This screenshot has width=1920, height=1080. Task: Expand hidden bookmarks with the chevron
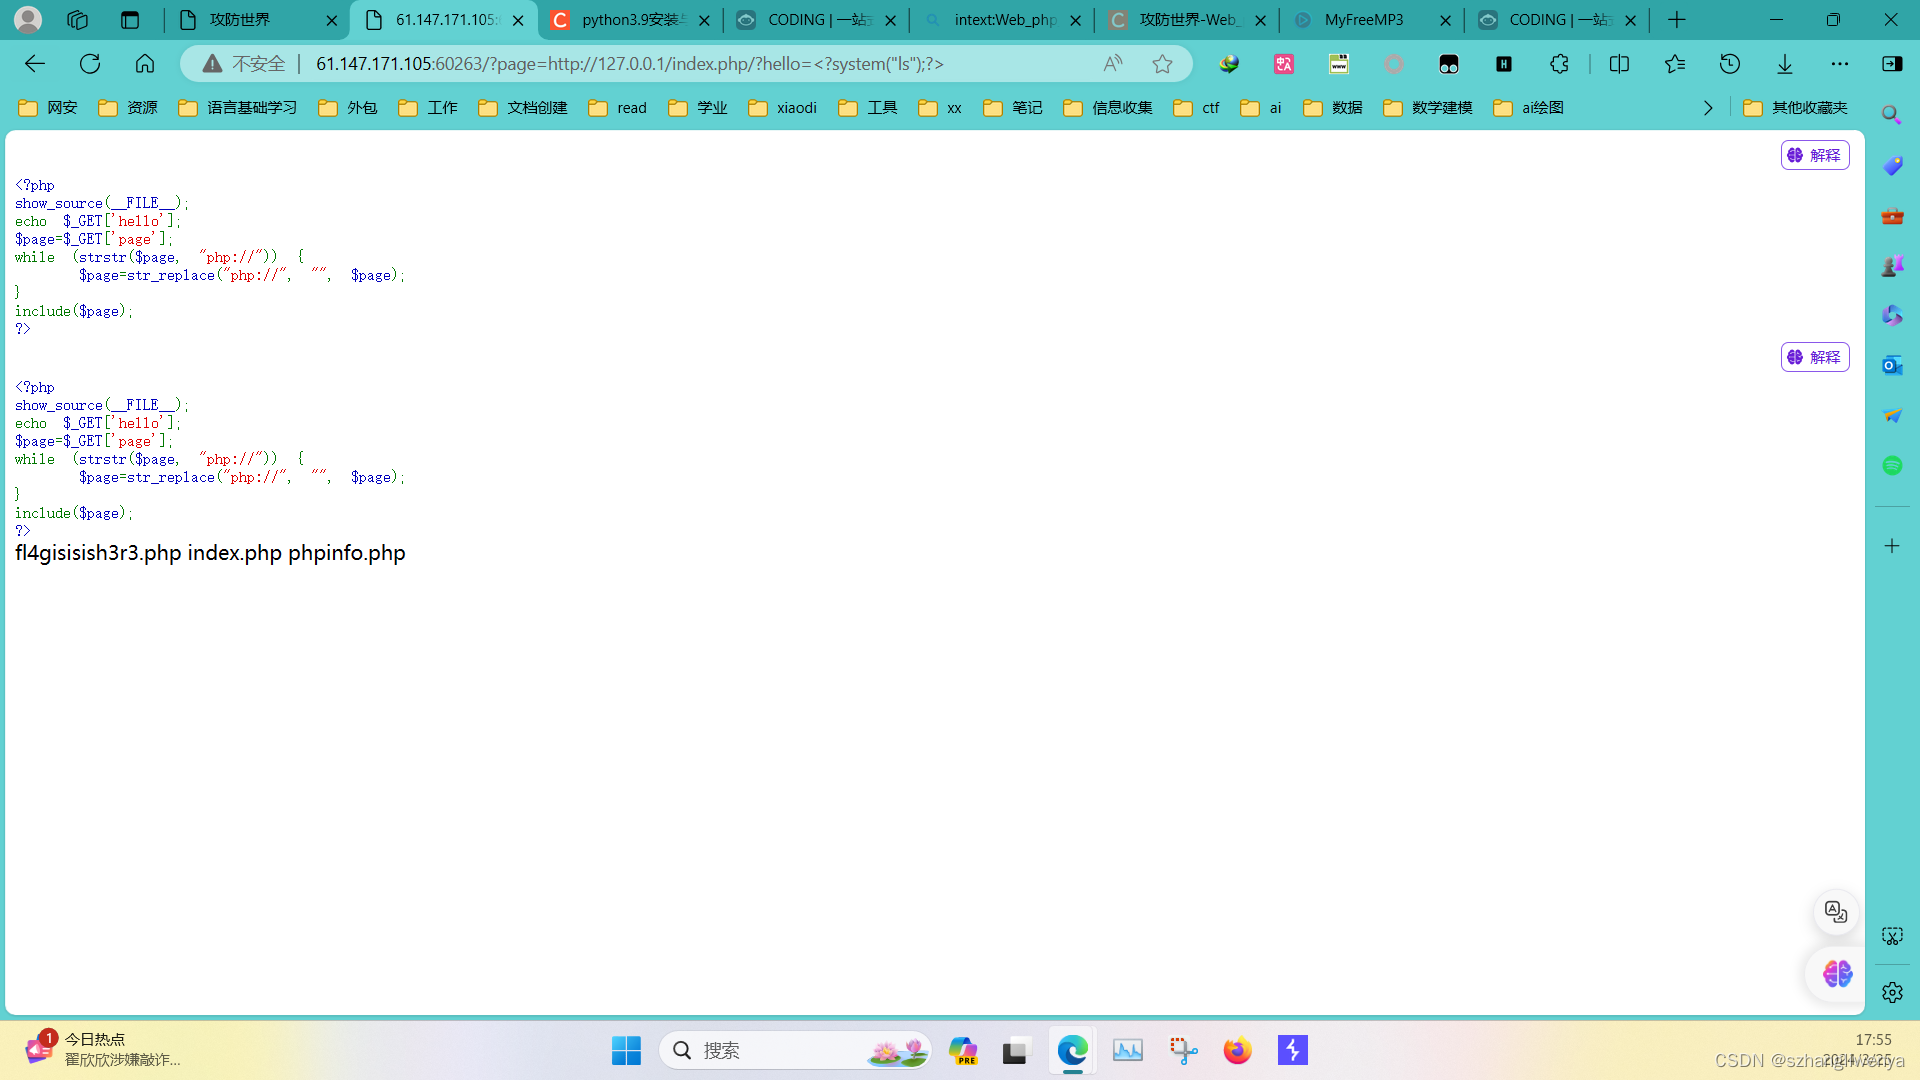(1708, 108)
